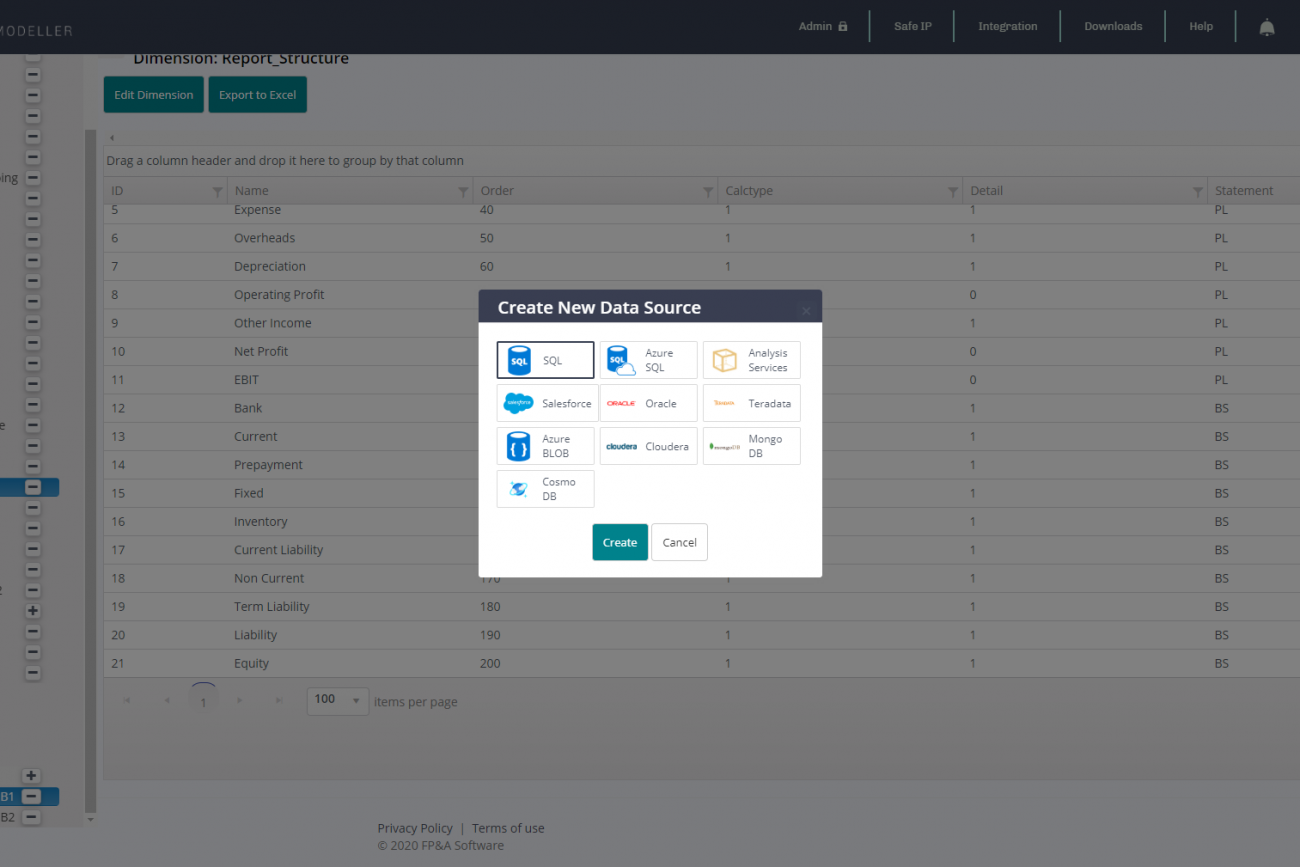The width and height of the screenshot is (1300, 867).
Task: Click the Create button
Action: pos(620,542)
